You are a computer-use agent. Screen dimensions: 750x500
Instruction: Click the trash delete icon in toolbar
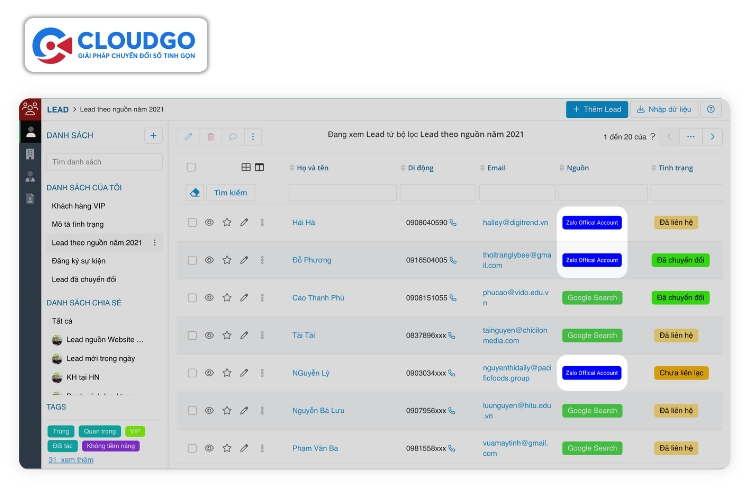click(210, 136)
